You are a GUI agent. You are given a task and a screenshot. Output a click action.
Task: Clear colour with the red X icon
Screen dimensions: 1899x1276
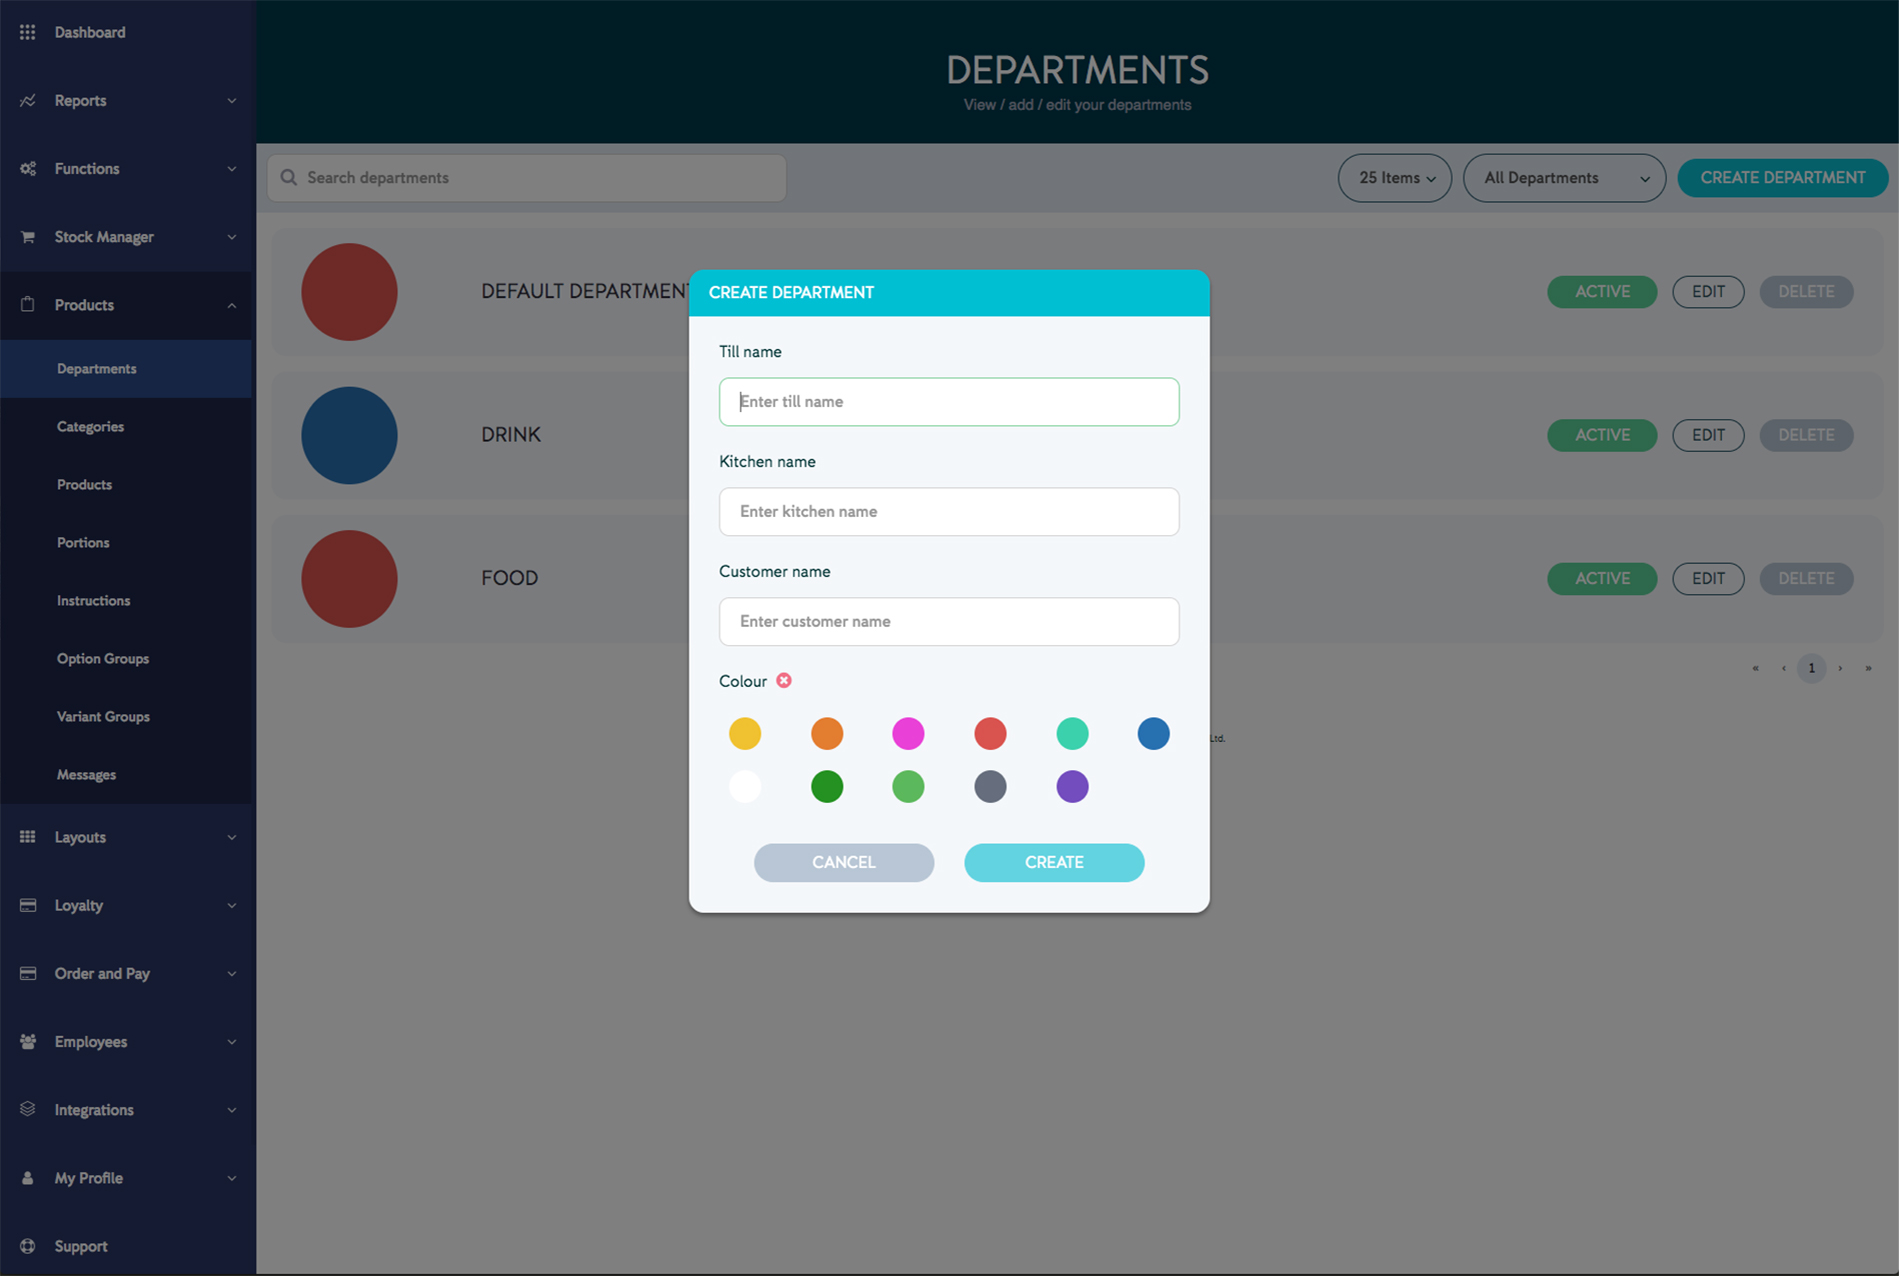coord(784,680)
